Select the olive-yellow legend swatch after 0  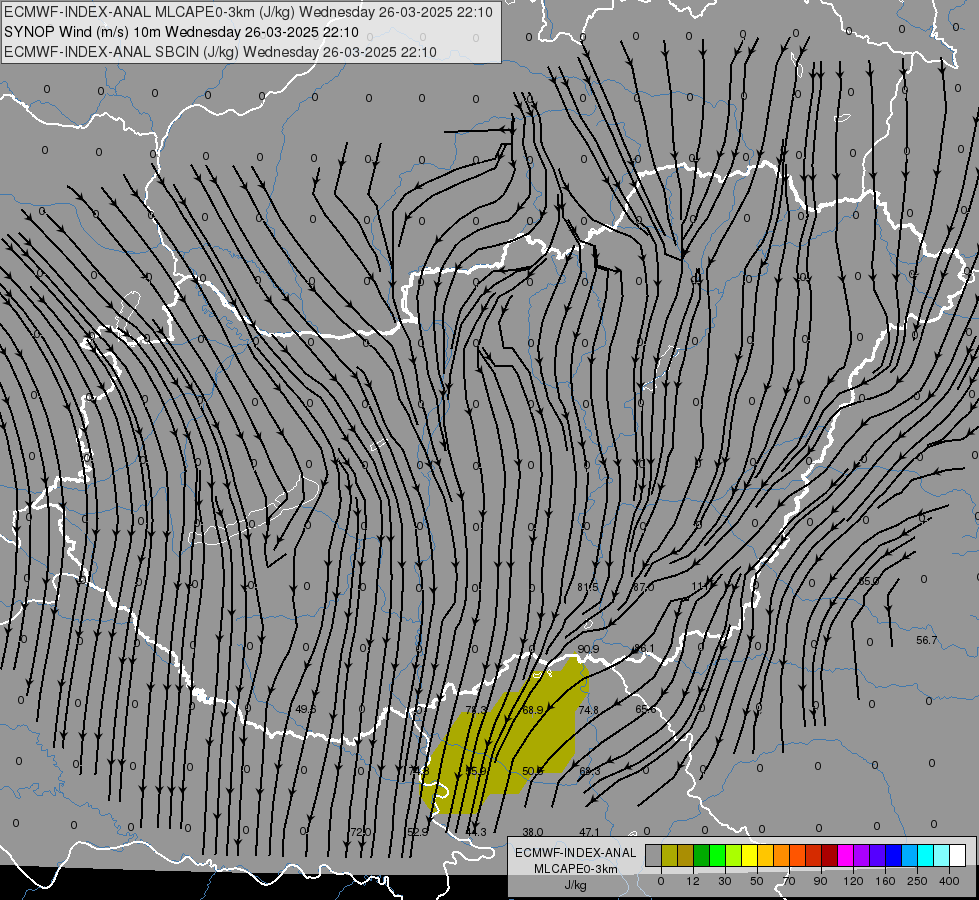pos(669,855)
